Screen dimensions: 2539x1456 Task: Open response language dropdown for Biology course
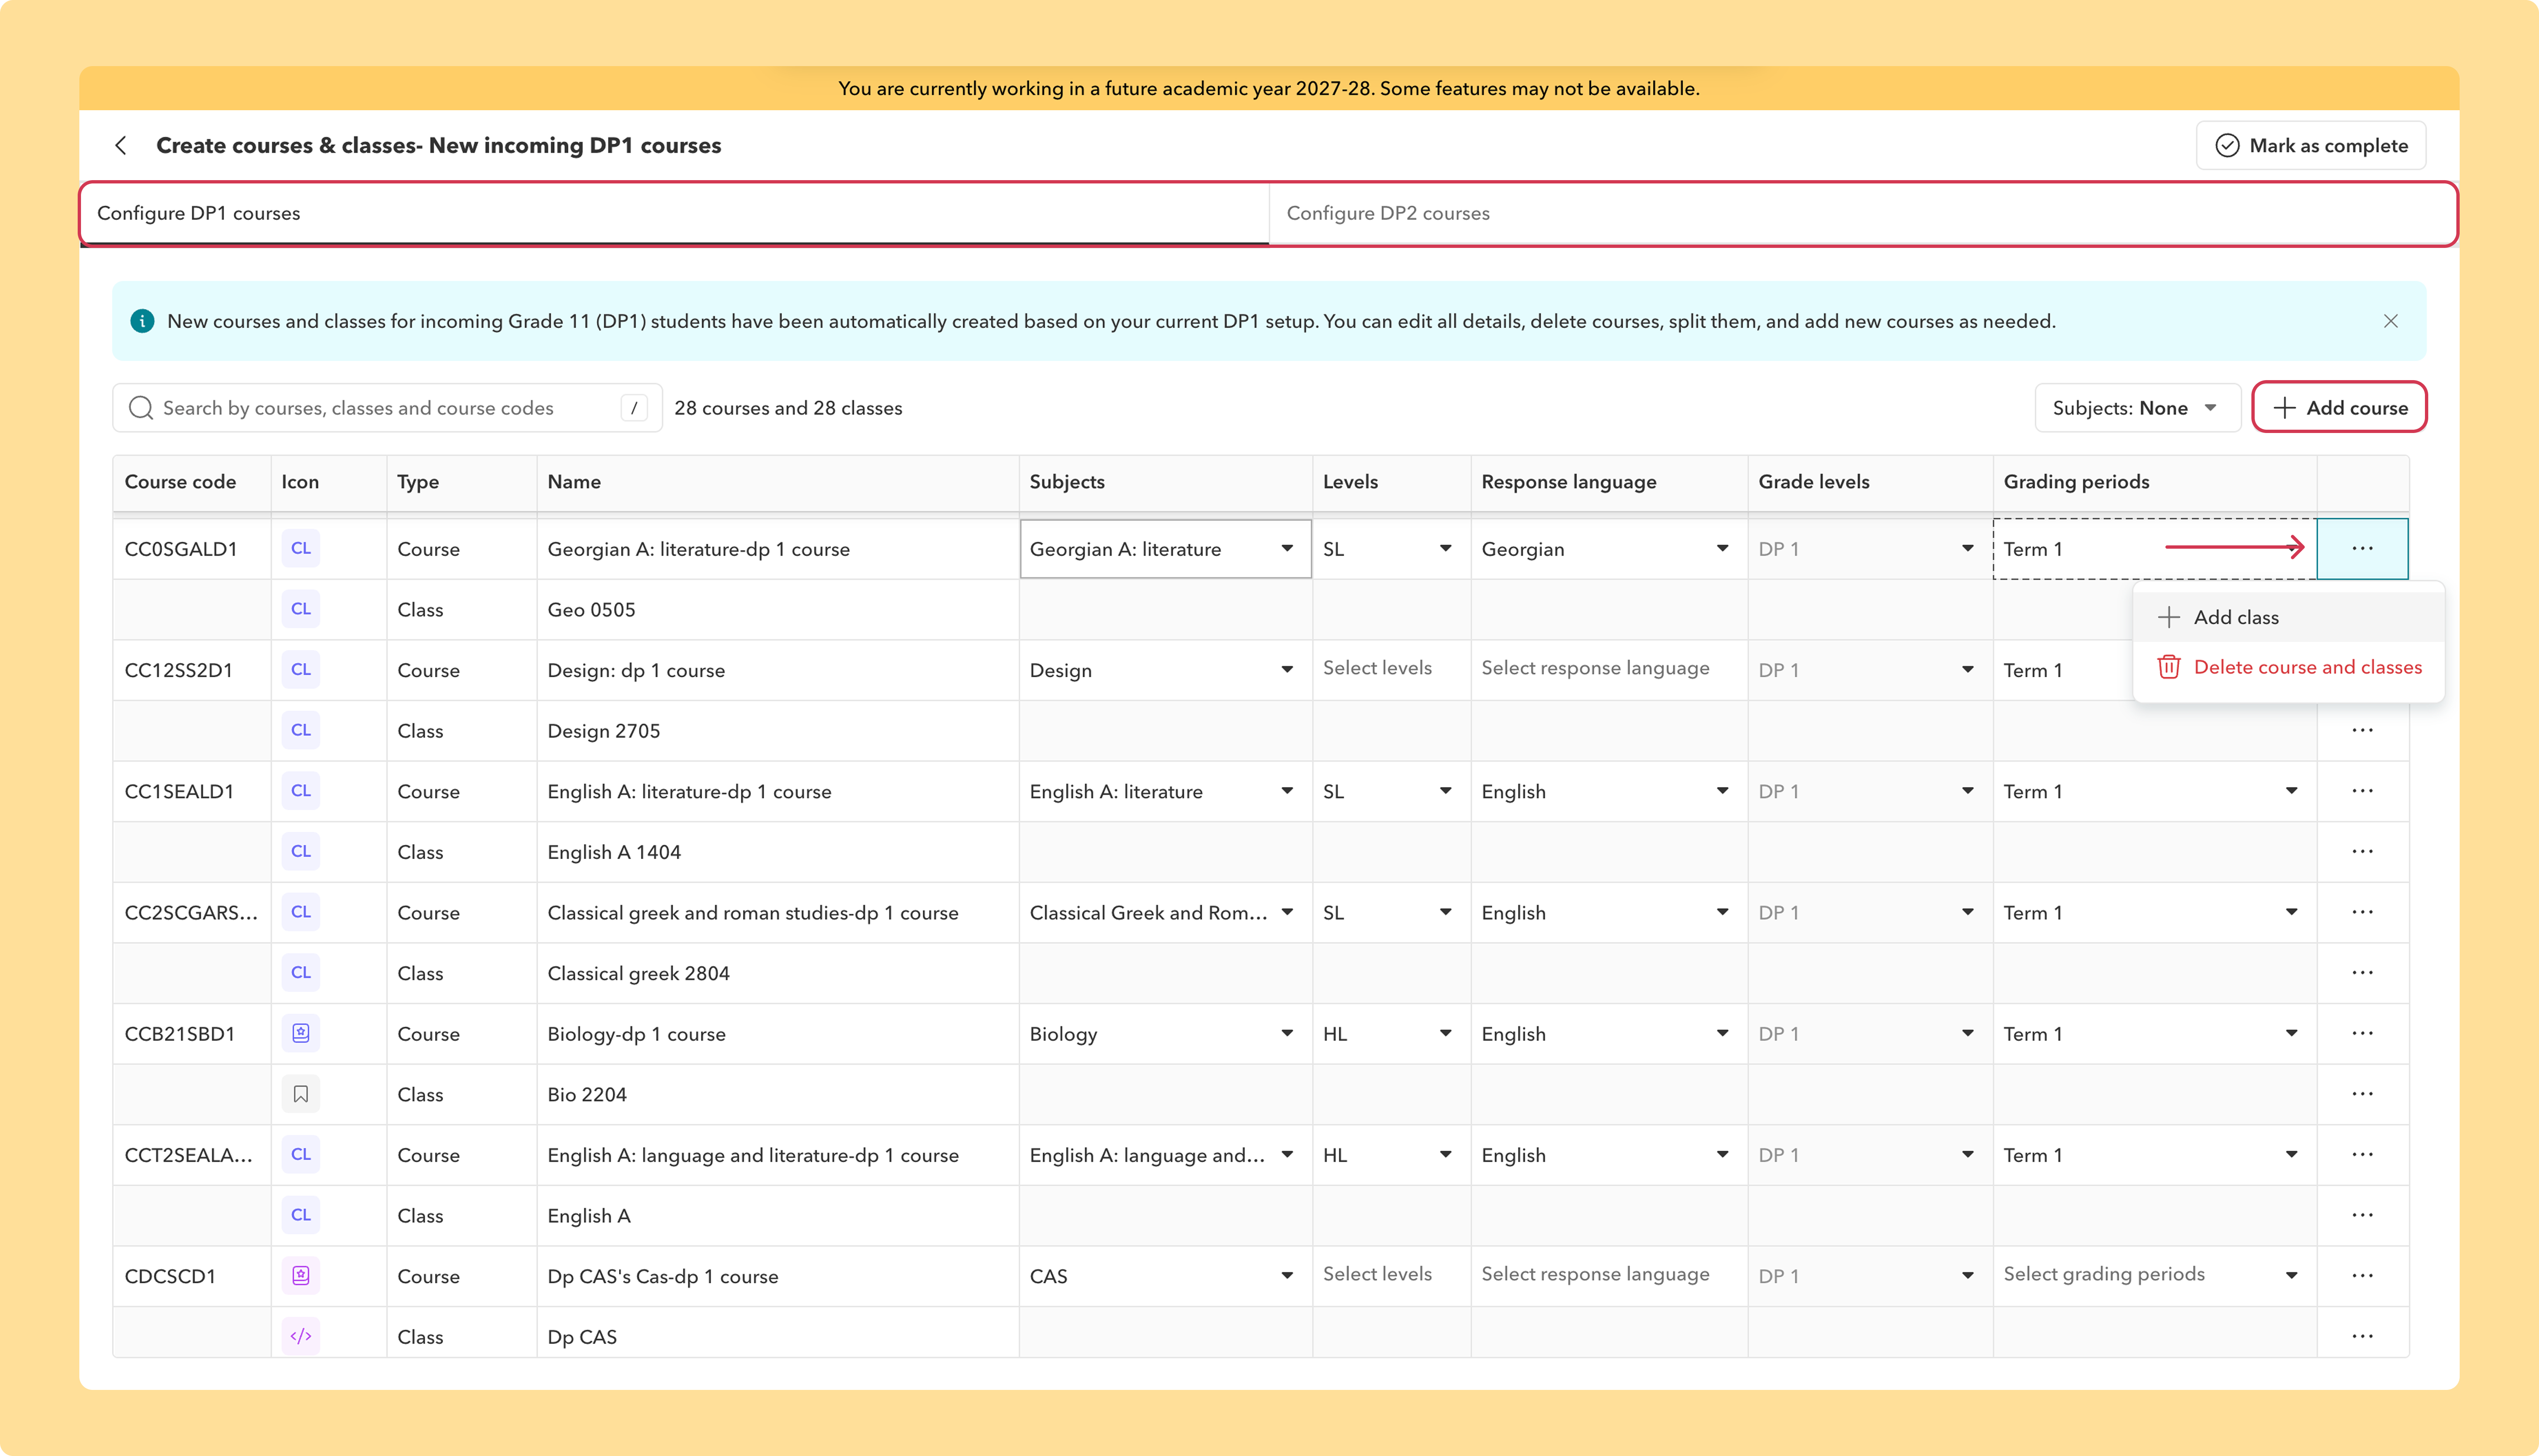[x=1608, y=1033]
